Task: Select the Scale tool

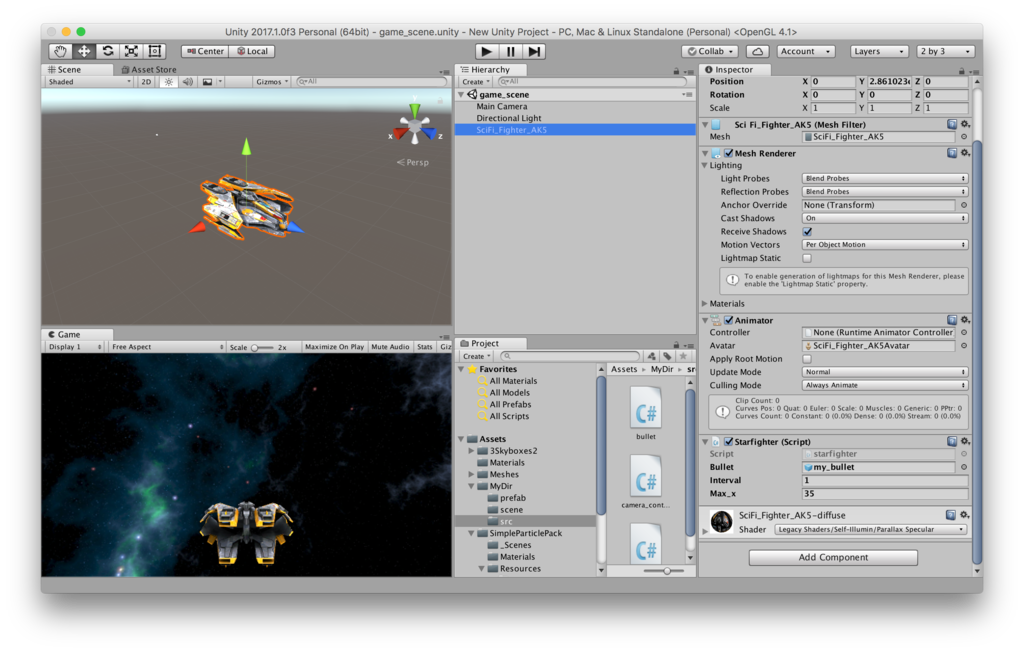Action: pos(131,51)
